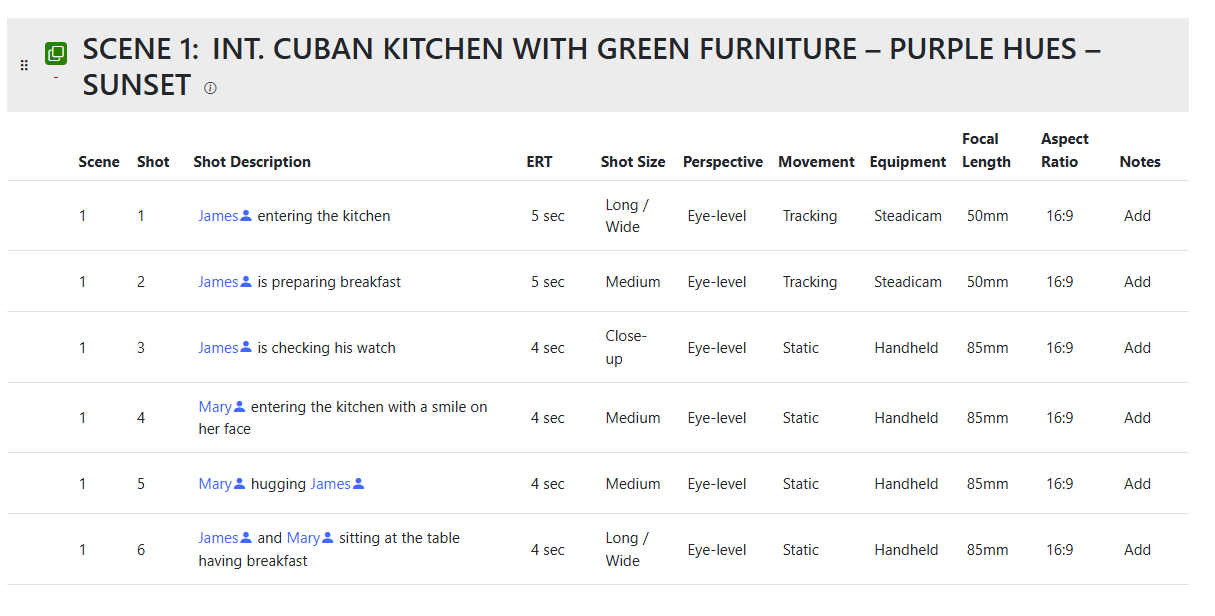The width and height of the screenshot is (1215, 616).
Task: Click the person icon beside James in shot 1
Action: (x=246, y=216)
